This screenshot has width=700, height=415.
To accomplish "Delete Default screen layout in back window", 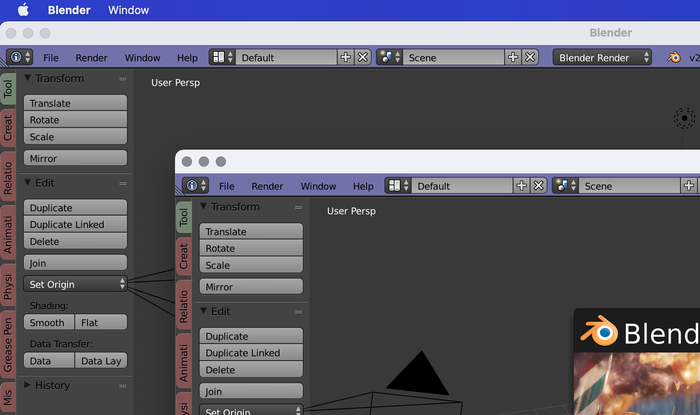I will pos(362,57).
